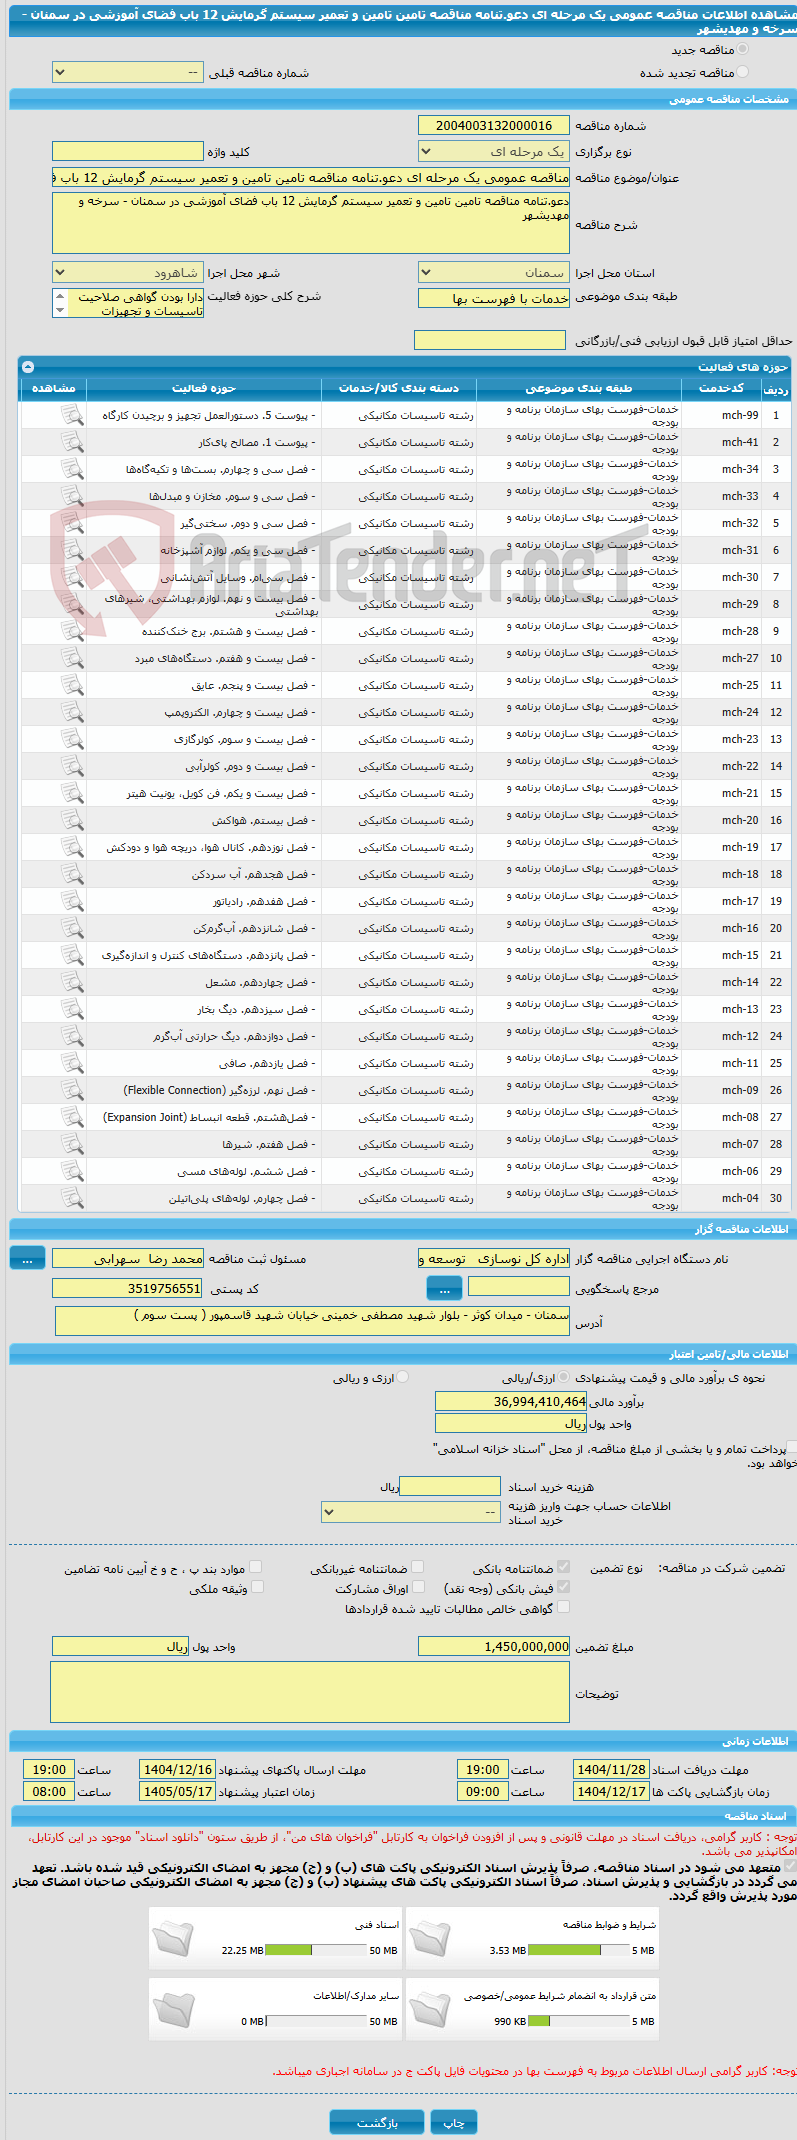This screenshot has width=797, height=2140.
Task: Sort by دسته بندی کالا/خدمات column header
Action: coord(399,388)
